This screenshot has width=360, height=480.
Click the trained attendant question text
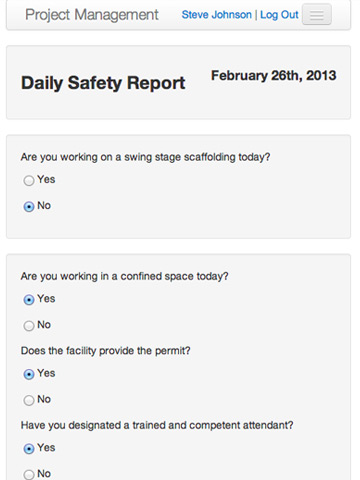157,425
